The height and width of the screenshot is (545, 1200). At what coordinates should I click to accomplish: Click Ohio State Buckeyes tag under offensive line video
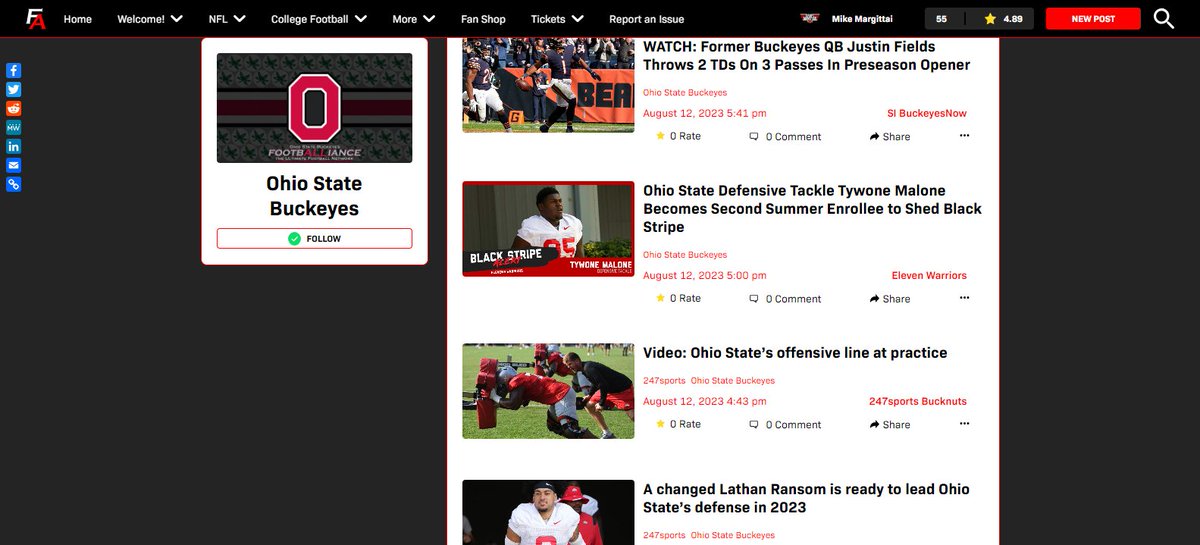tap(733, 381)
